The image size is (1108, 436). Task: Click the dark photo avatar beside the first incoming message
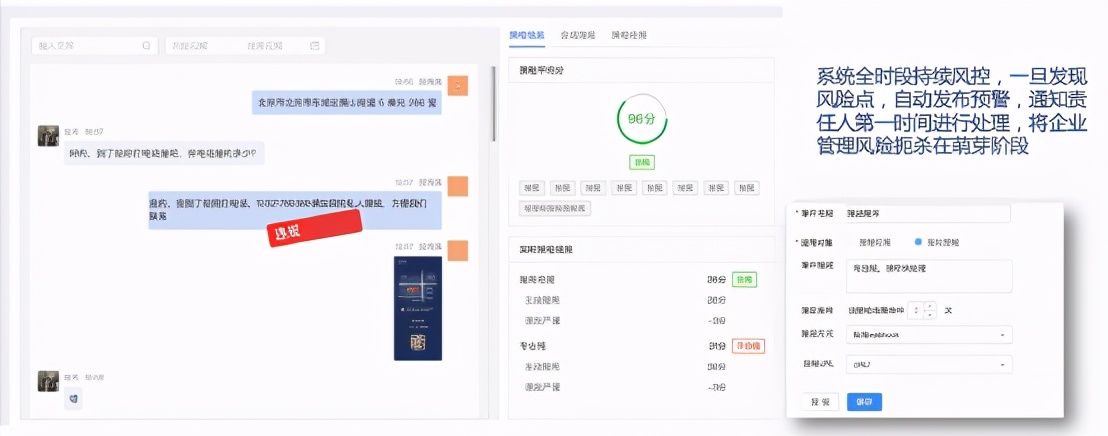(x=49, y=136)
